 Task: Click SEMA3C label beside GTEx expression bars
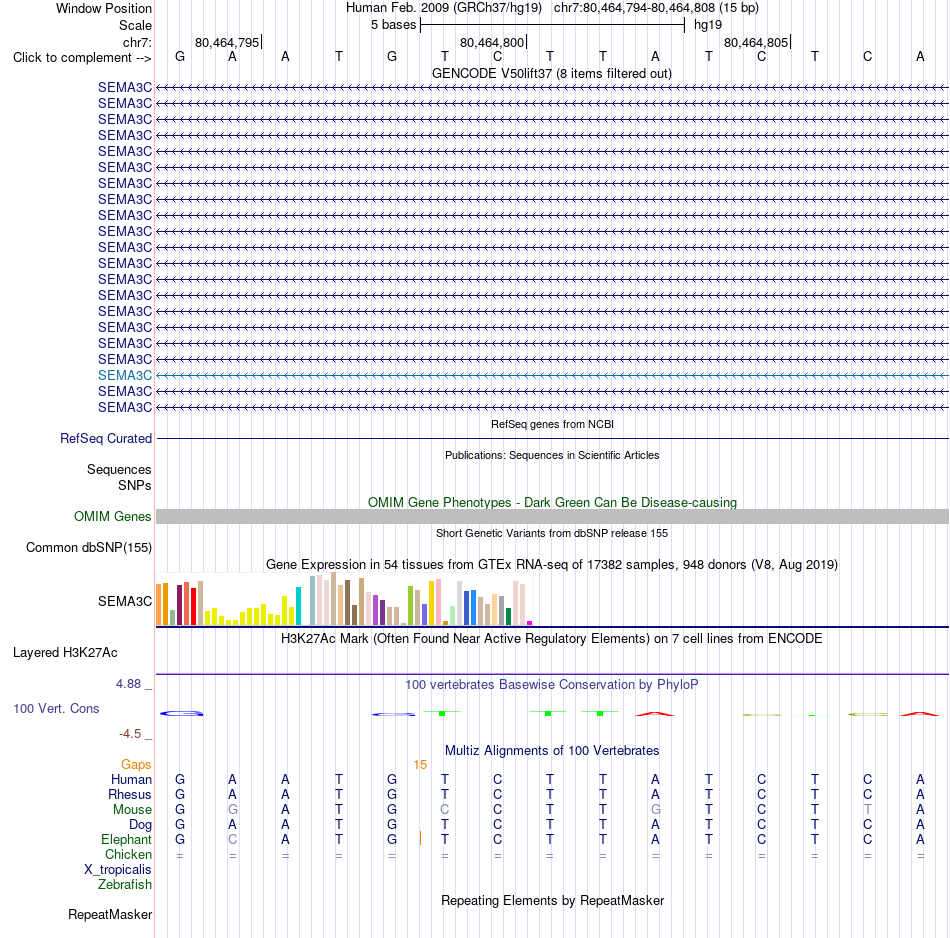[x=125, y=602]
